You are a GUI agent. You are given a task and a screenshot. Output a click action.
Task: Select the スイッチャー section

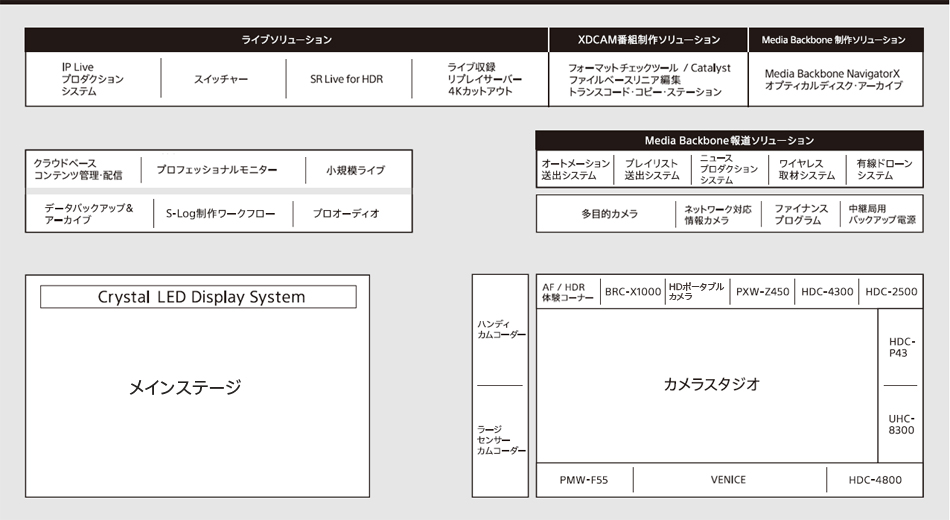point(221,79)
